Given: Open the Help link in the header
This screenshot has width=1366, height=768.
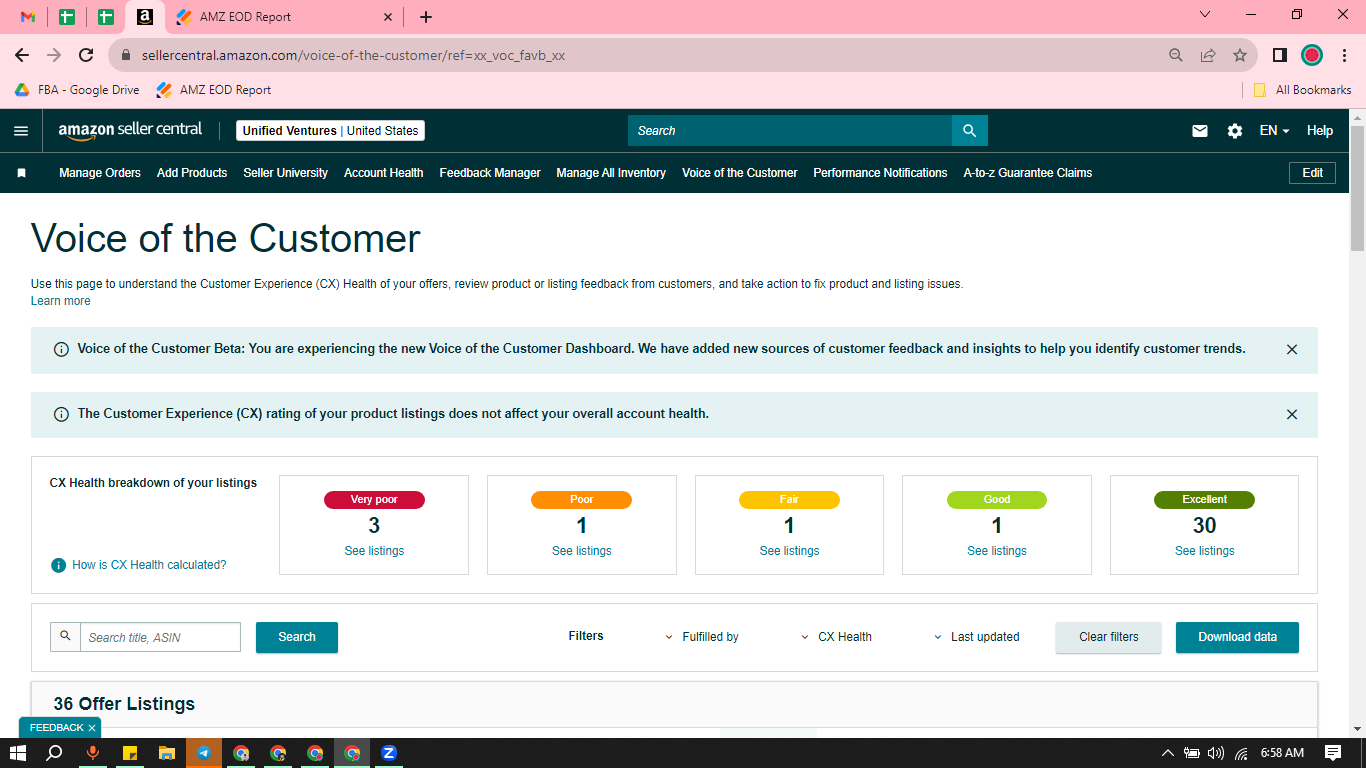Looking at the screenshot, I should click(1320, 131).
